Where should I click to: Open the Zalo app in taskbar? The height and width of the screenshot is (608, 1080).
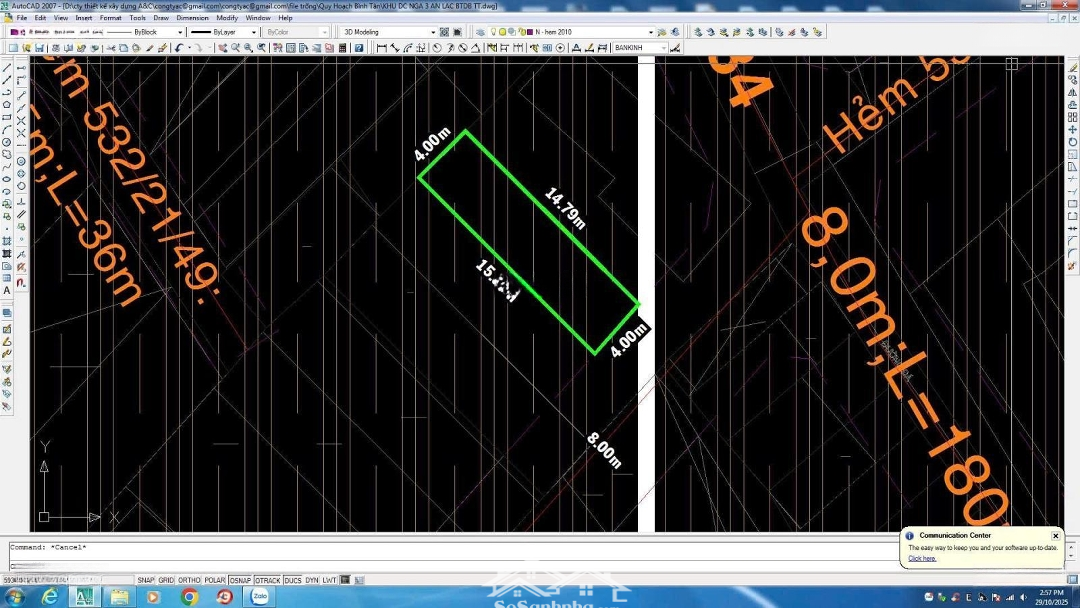pyautogui.click(x=261, y=597)
